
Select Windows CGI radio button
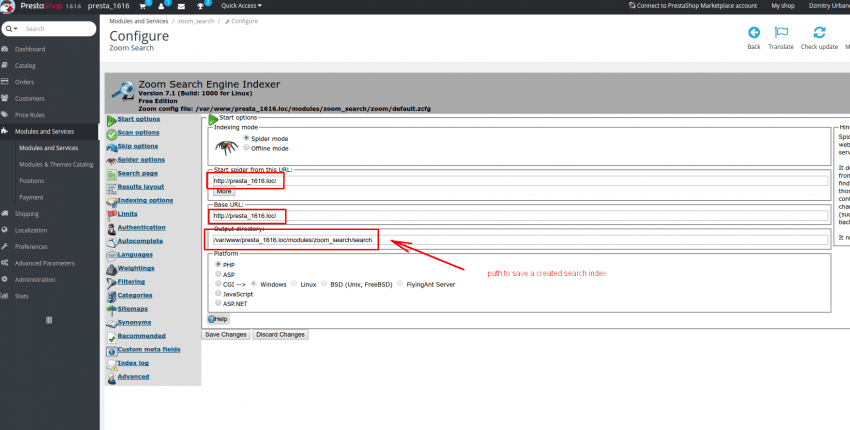coord(253,284)
